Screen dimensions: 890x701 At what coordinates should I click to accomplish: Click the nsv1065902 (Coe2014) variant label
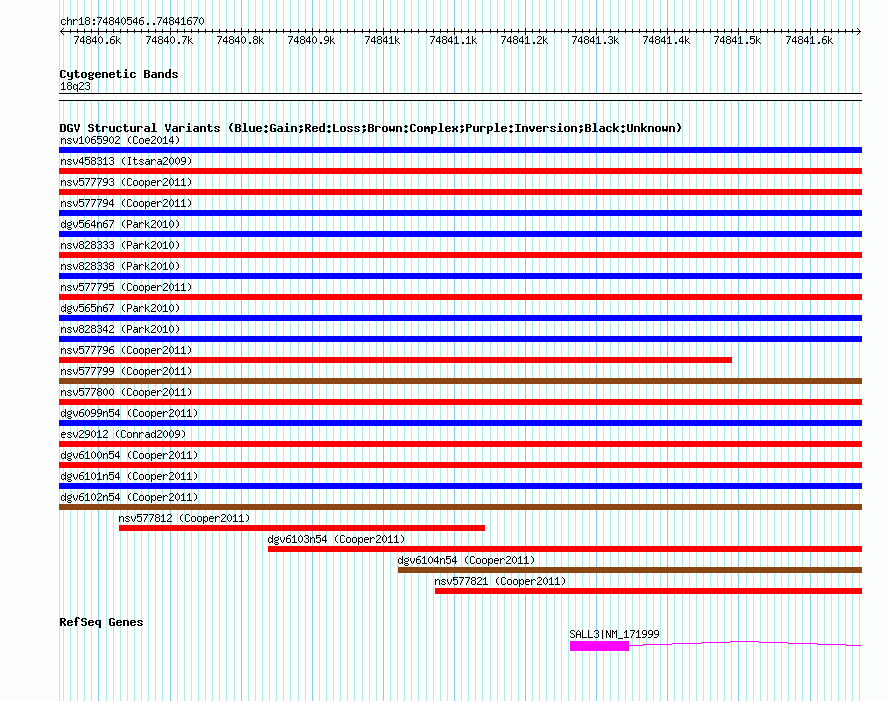coord(120,140)
